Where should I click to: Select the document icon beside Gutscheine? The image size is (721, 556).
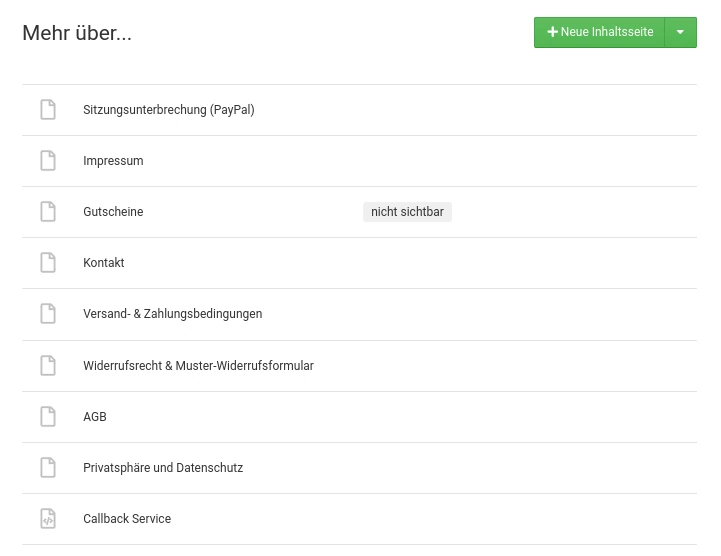[48, 212]
